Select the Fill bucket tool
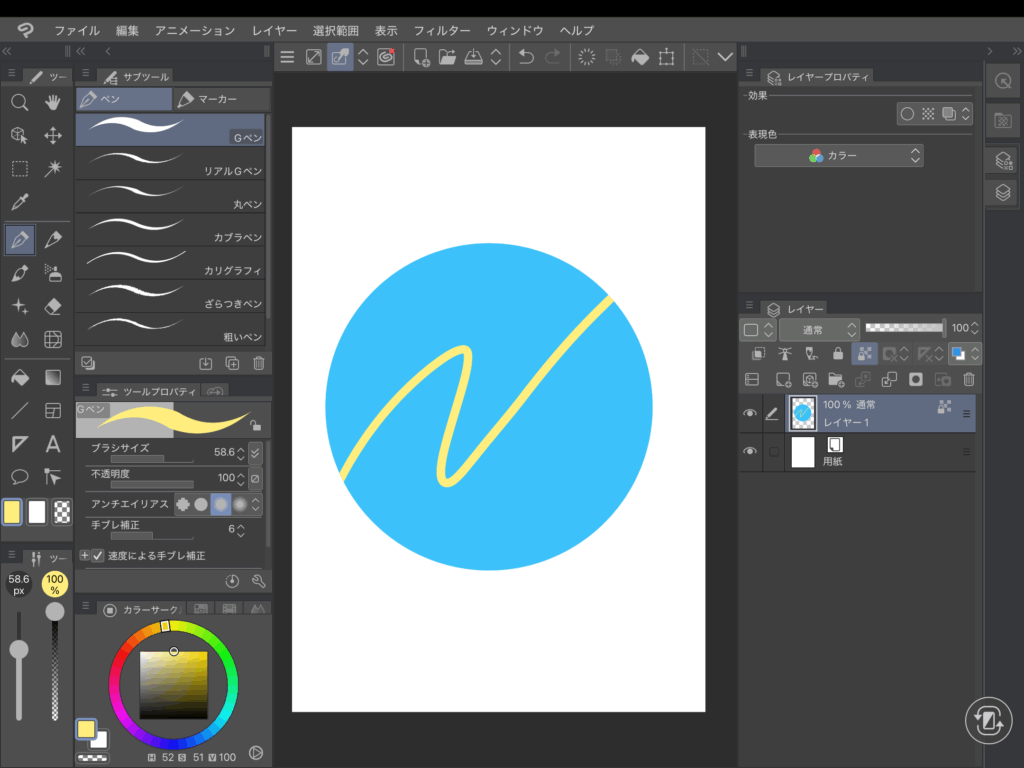Viewport: 1024px width, 768px height. [19, 377]
